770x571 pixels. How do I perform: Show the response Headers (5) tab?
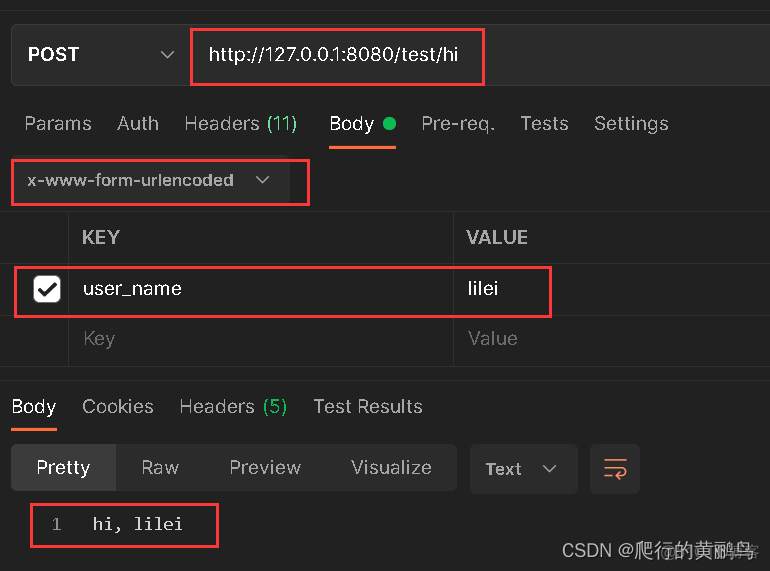tap(233, 407)
